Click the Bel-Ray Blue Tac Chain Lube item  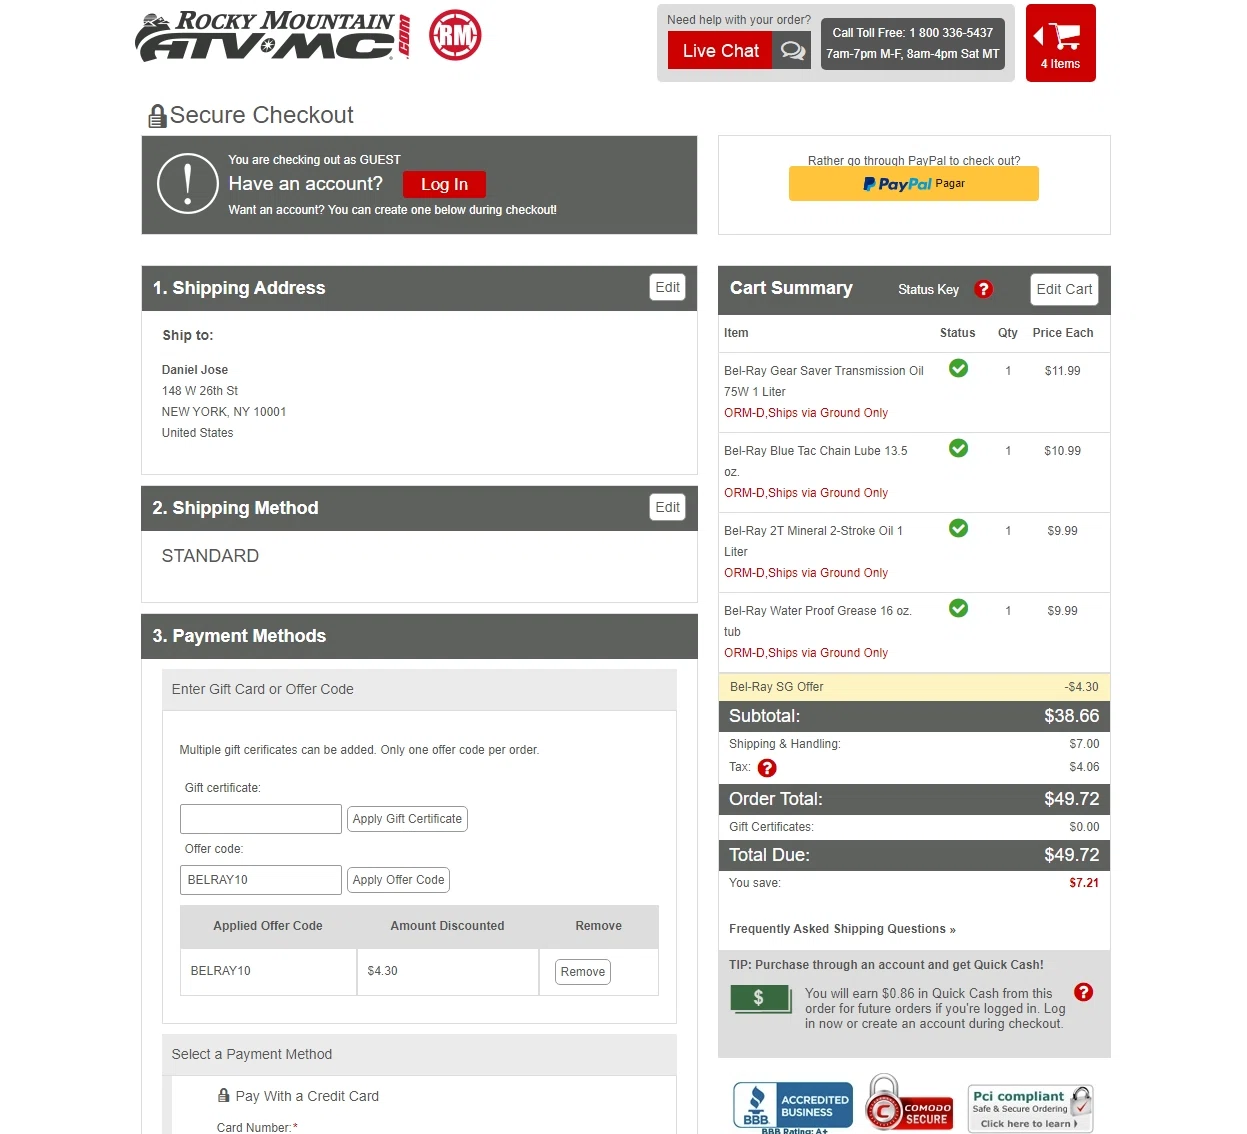816,461
